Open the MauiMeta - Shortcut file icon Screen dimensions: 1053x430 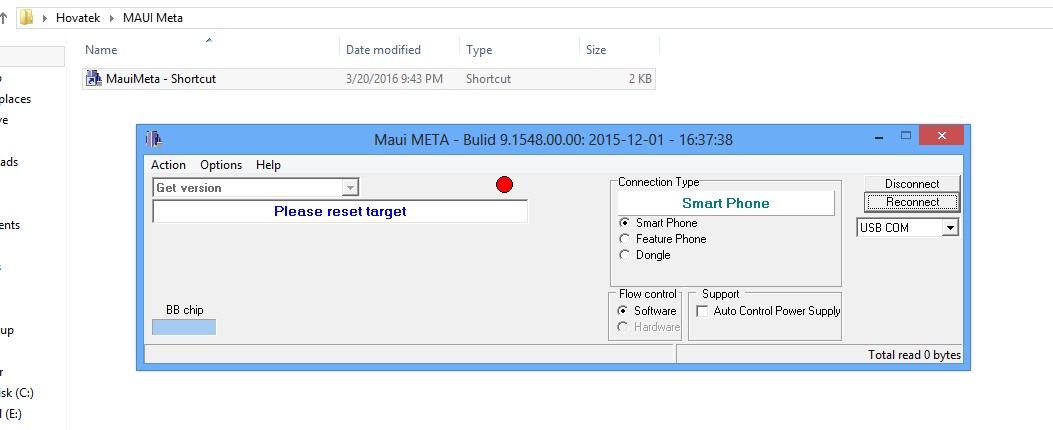coord(94,79)
